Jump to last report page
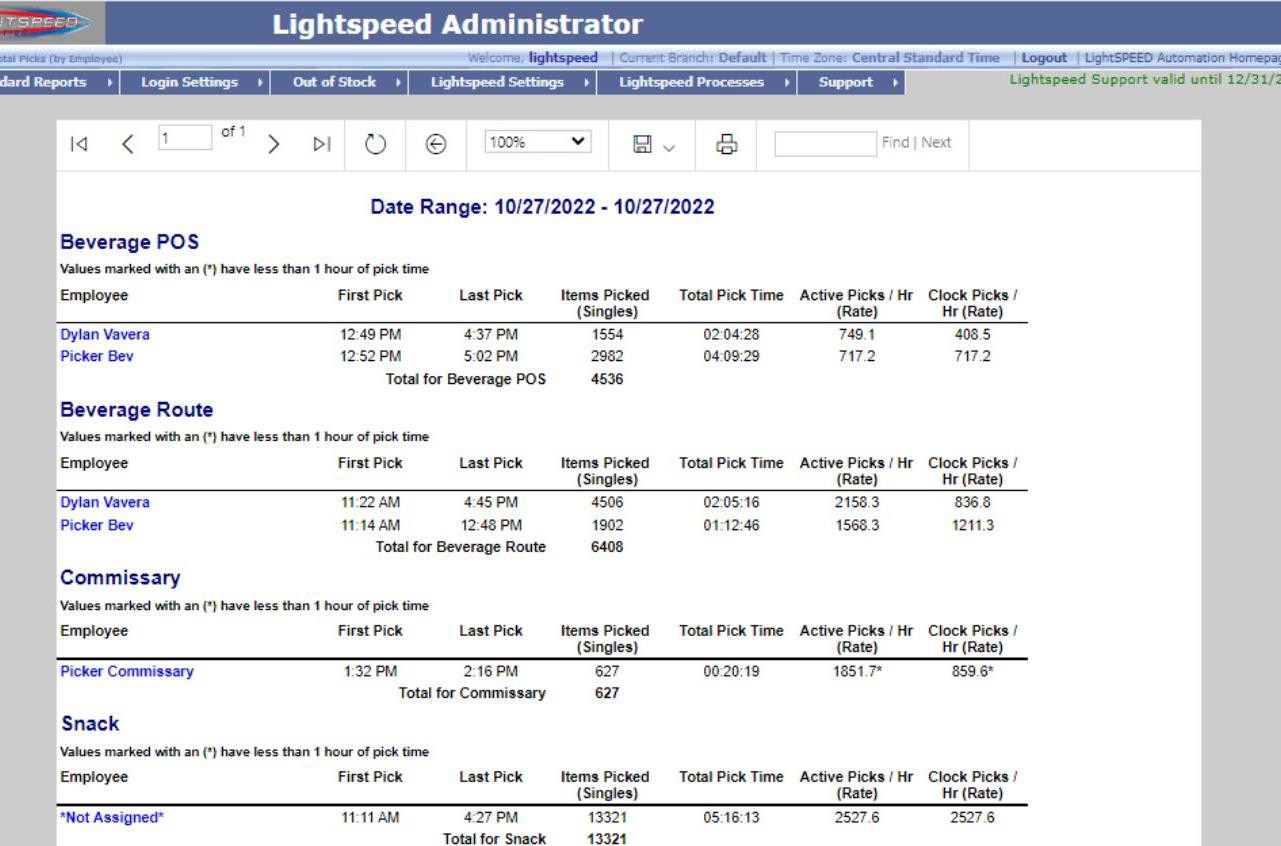The image size is (1281, 846). pyautogui.click(x=321, y=144)
